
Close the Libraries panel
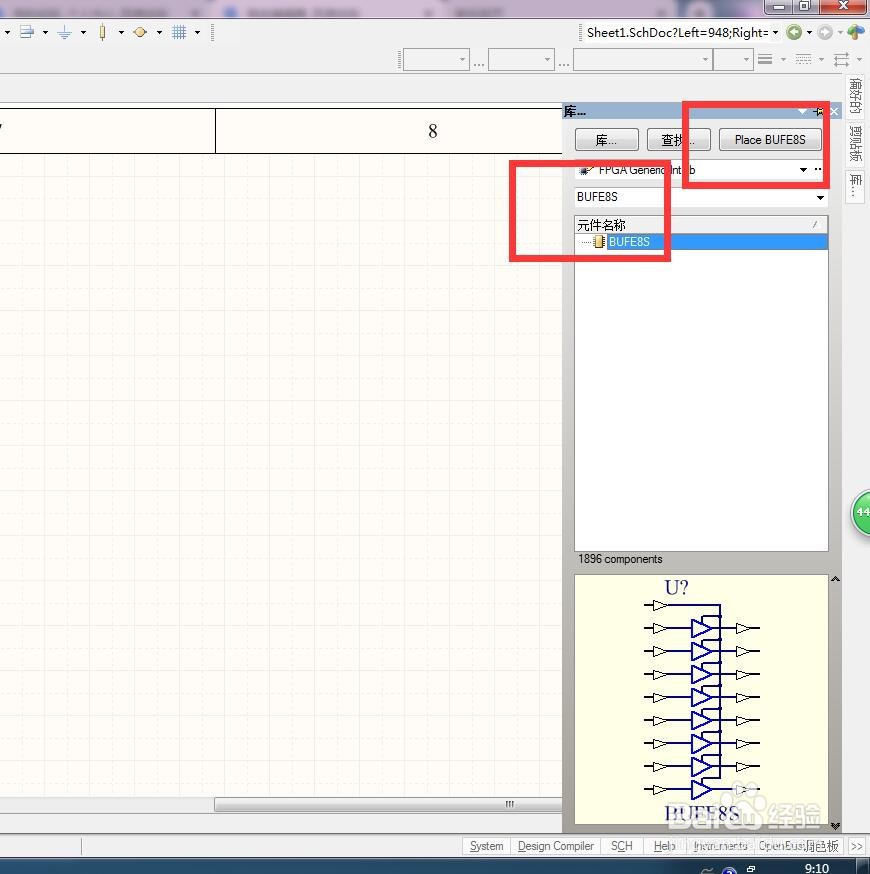click(x=834, y=111)
